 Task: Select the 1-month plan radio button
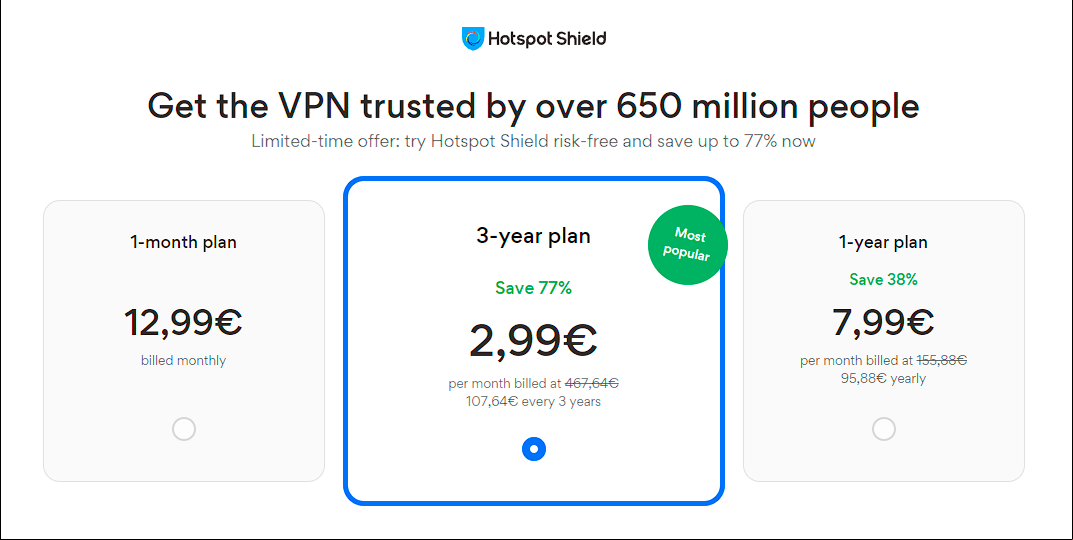pyautogui.click(x=183, y=429)
